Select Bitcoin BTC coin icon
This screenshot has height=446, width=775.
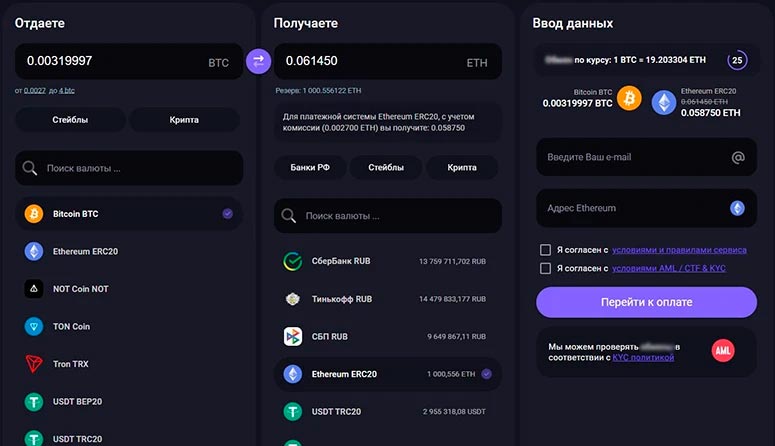coord(34,214)
